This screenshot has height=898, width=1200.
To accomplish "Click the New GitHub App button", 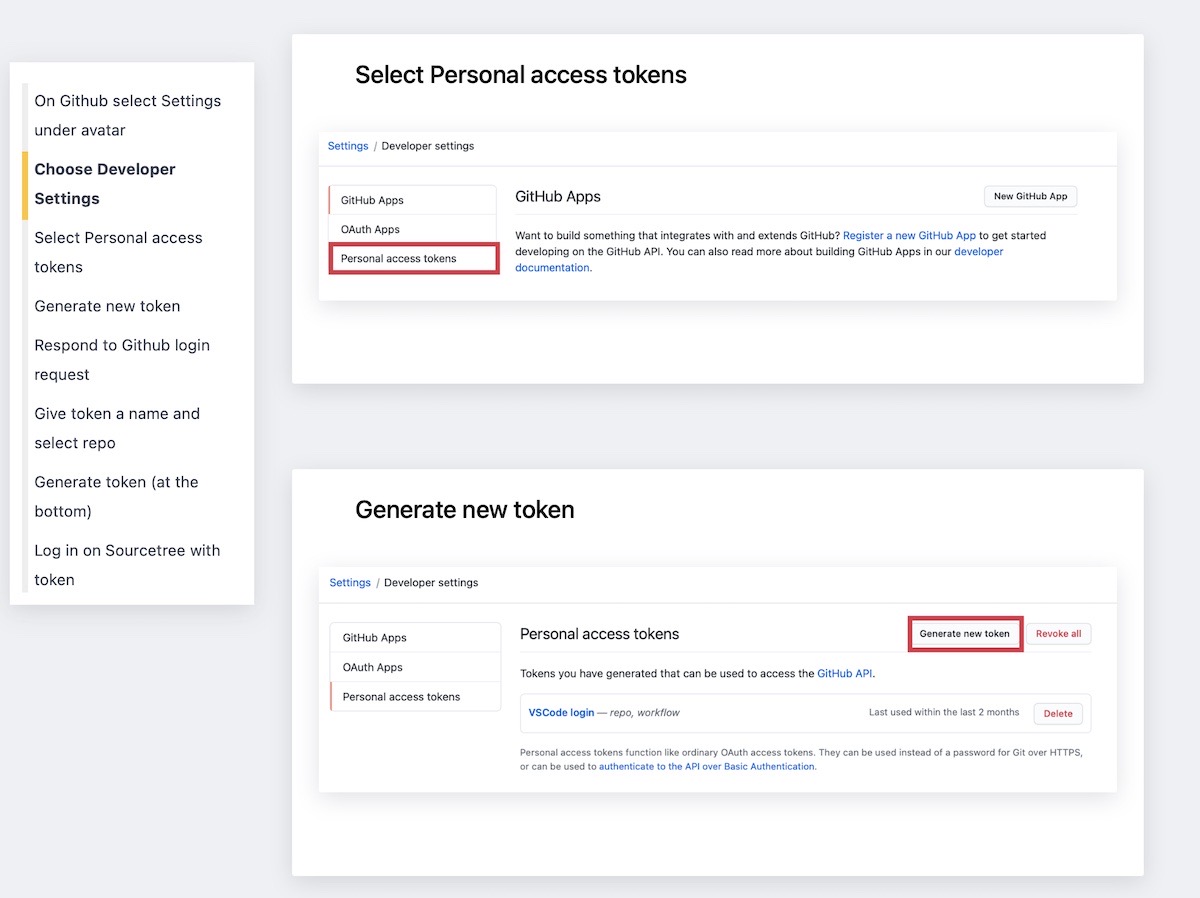I will pos(1030,197).
